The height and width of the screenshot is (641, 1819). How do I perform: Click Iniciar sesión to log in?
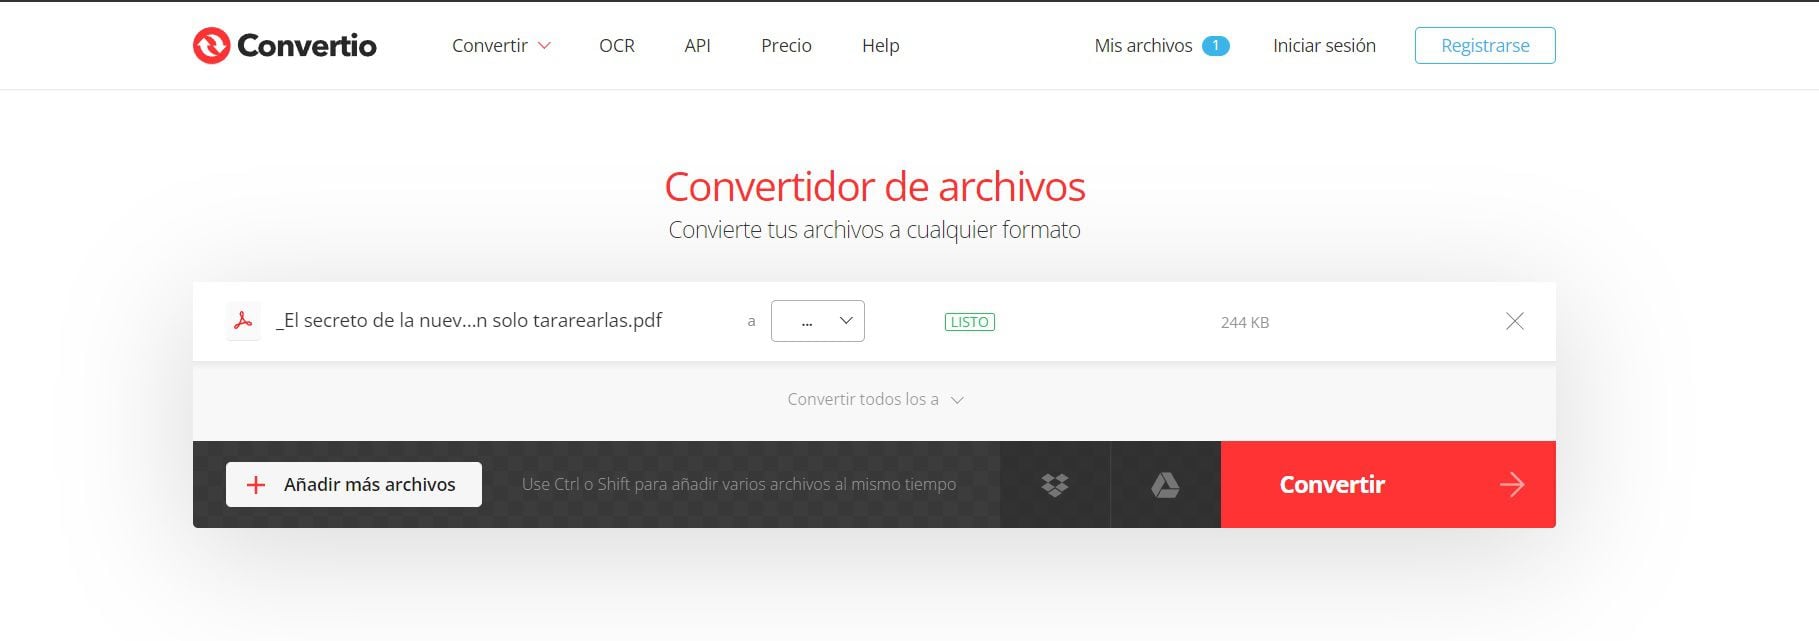click(x=1324, y=46)
